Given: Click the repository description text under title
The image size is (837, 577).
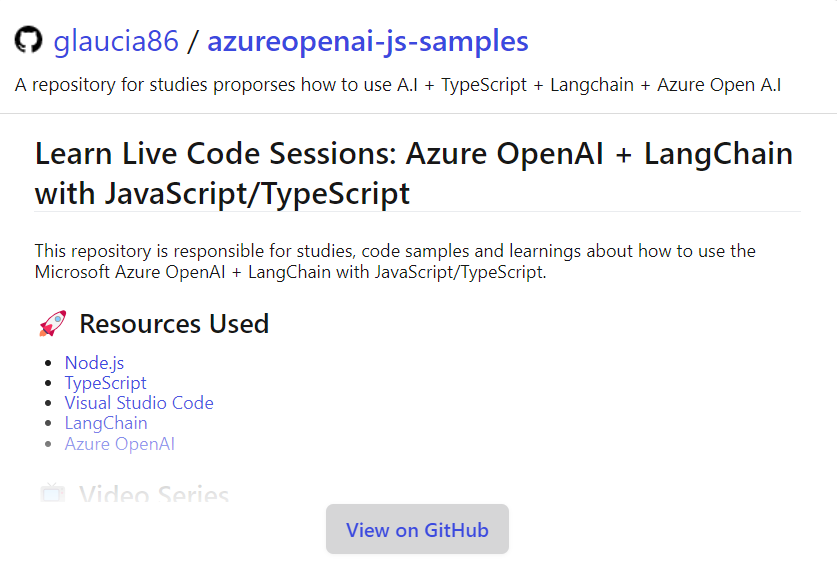Looking at the screenshot, I should pyautogui.click(x=398, y=85).
